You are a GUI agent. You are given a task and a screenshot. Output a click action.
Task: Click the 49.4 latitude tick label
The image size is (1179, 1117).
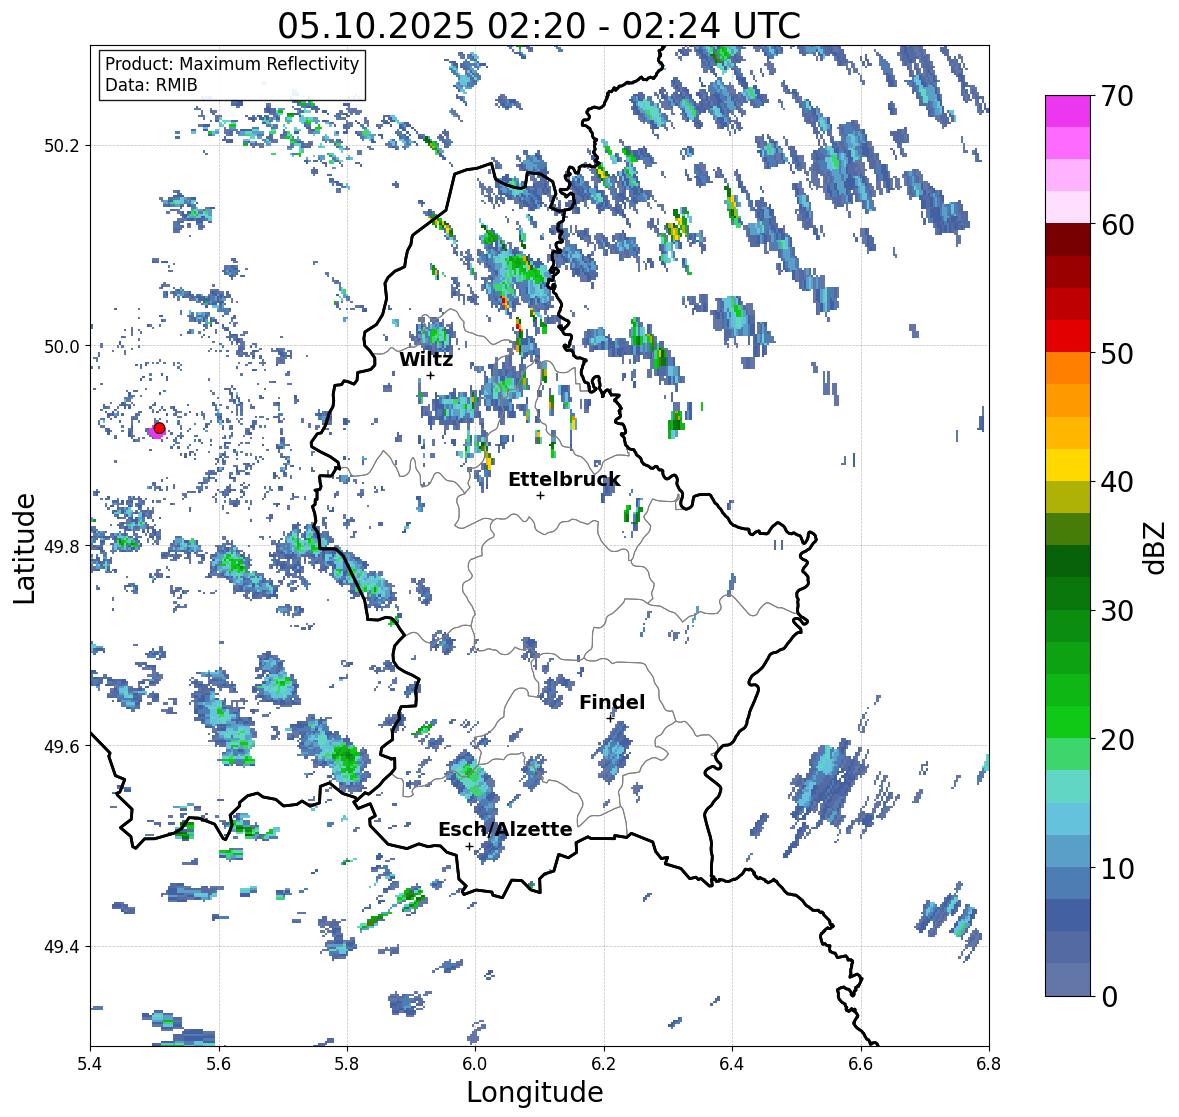click(62, 947)
